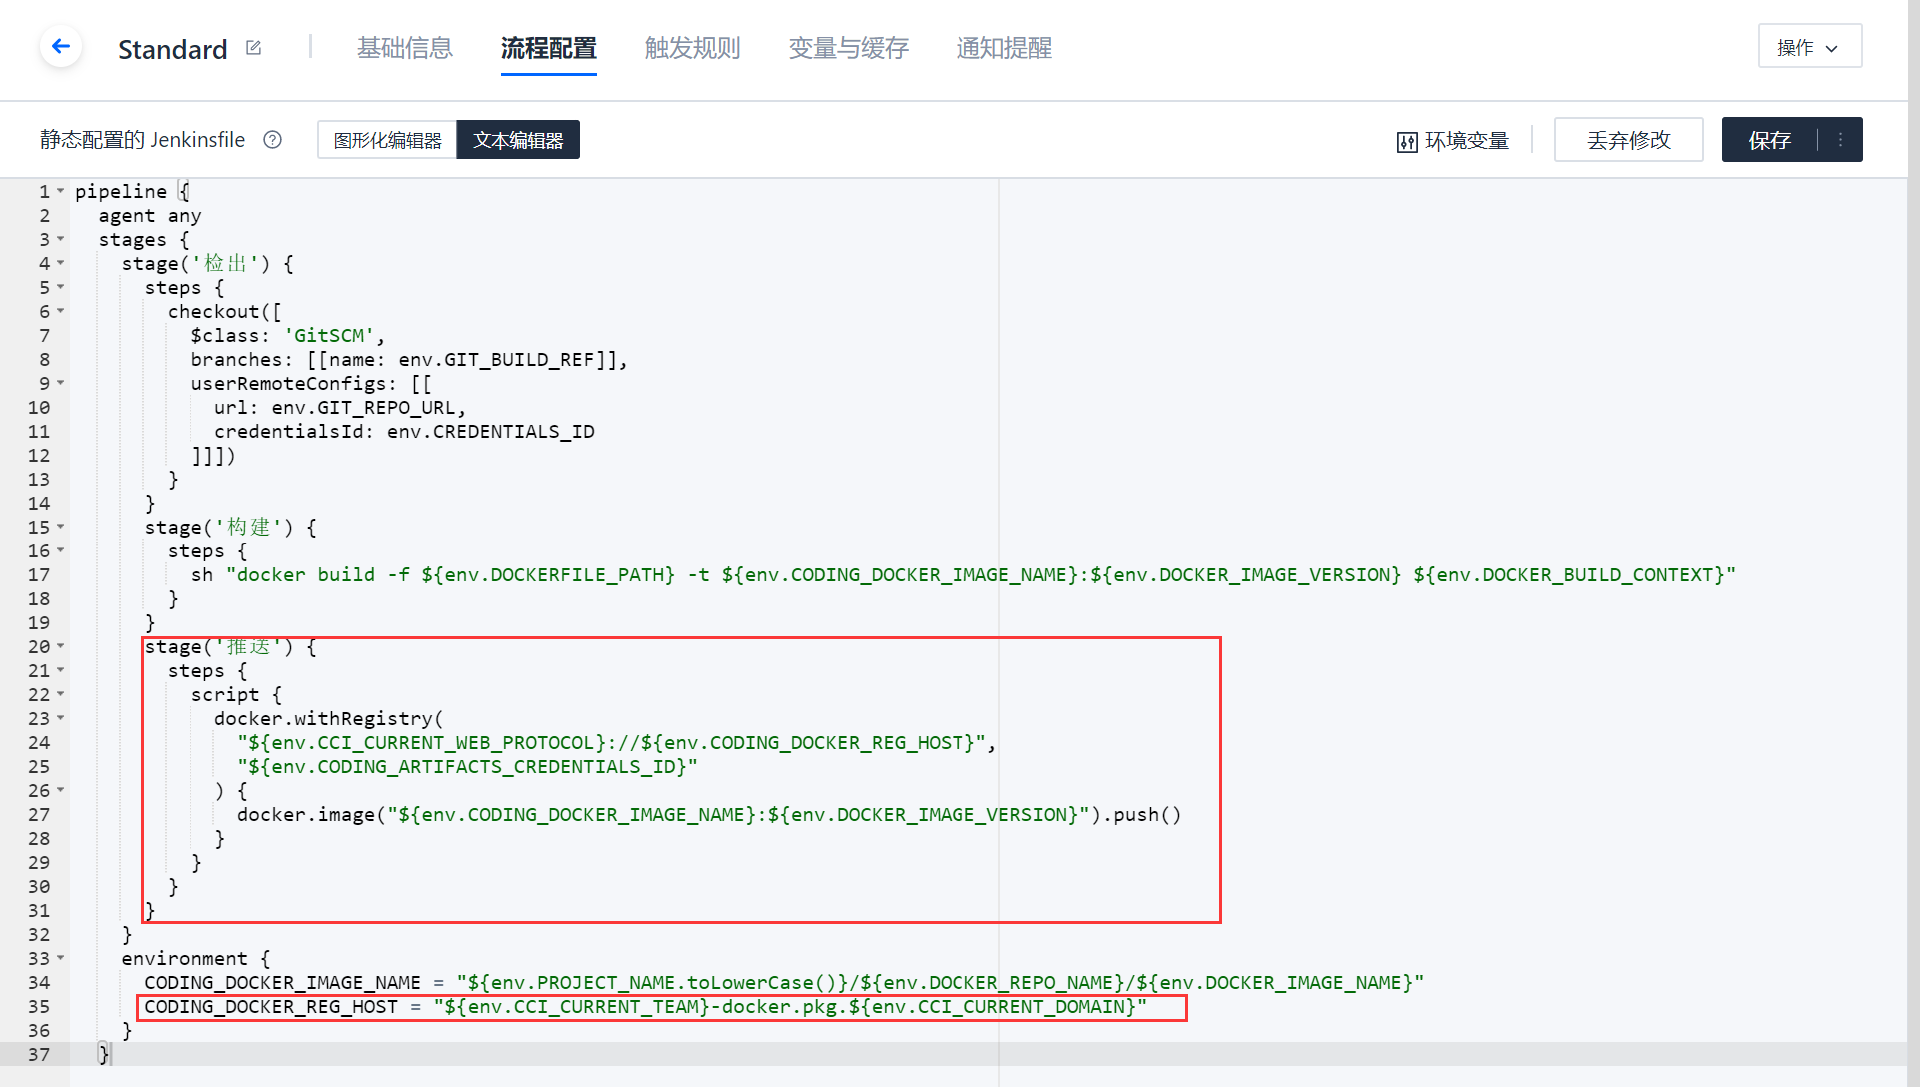Go to the 变量与缓存 tab
This screenshot has width=1920, height=1087.
(848, 48)
